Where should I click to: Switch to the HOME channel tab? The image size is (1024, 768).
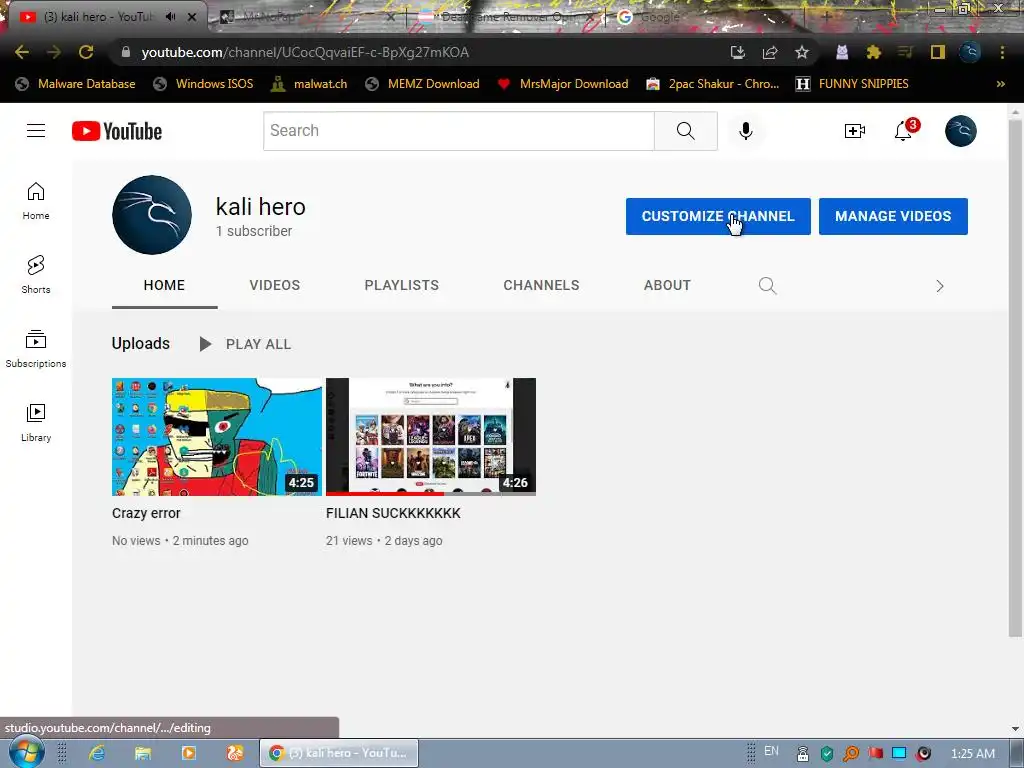point(164,285)
